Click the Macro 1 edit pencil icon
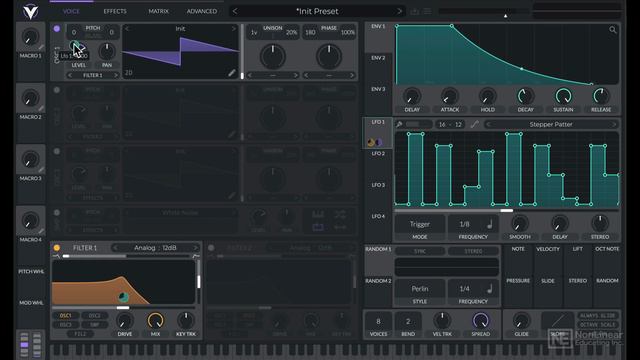Image resolution: width=640 pixels, height=360 pixels. pos(41,47)
